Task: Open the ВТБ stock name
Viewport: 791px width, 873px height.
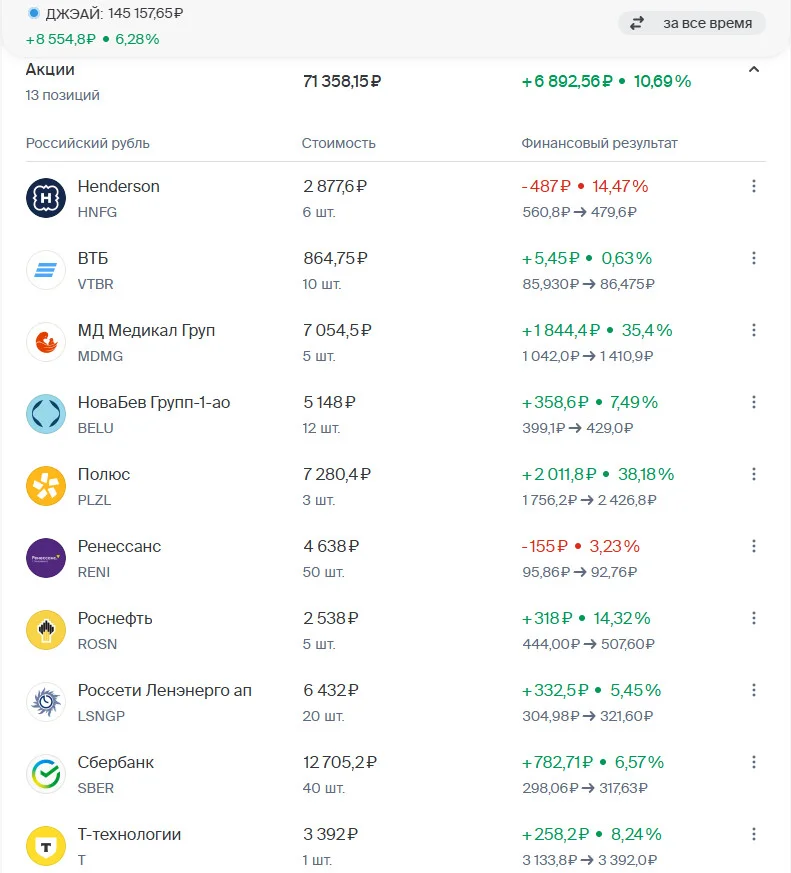Action: [93, 258]
